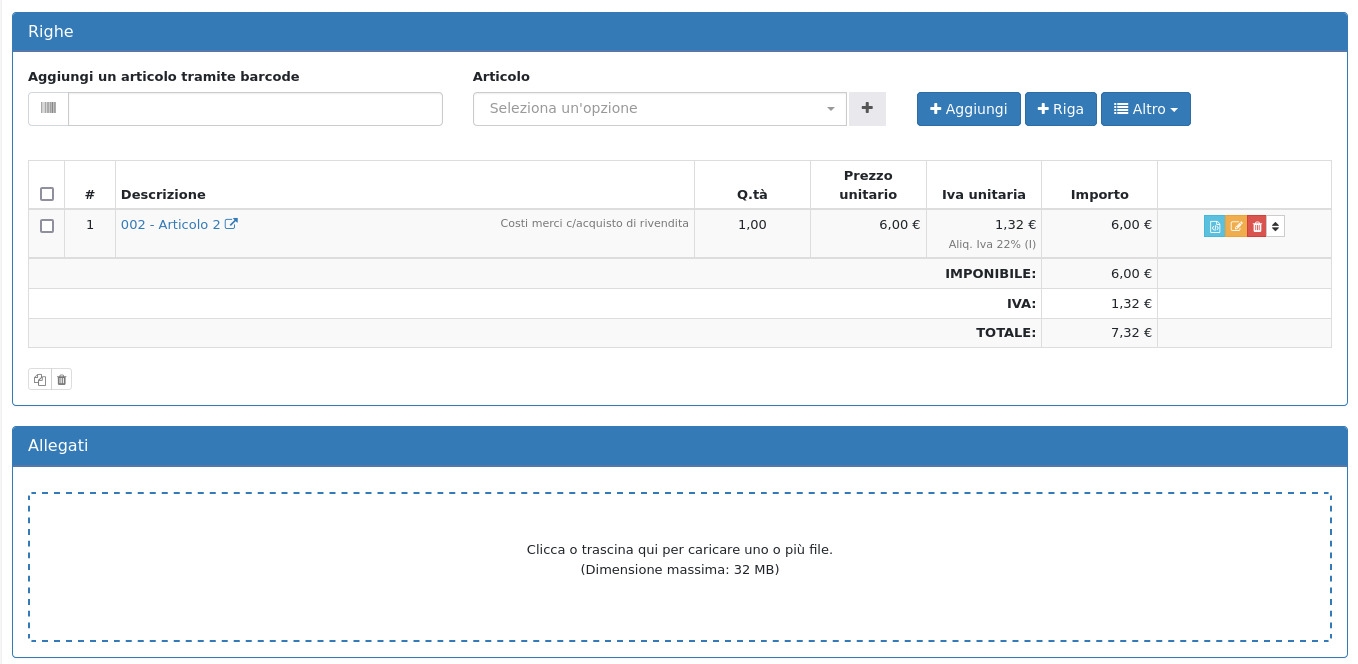Click the Allegati panel header
The height and width of the screenshot is (664, 1358).
pyautogui.click(x=679, y=446)
